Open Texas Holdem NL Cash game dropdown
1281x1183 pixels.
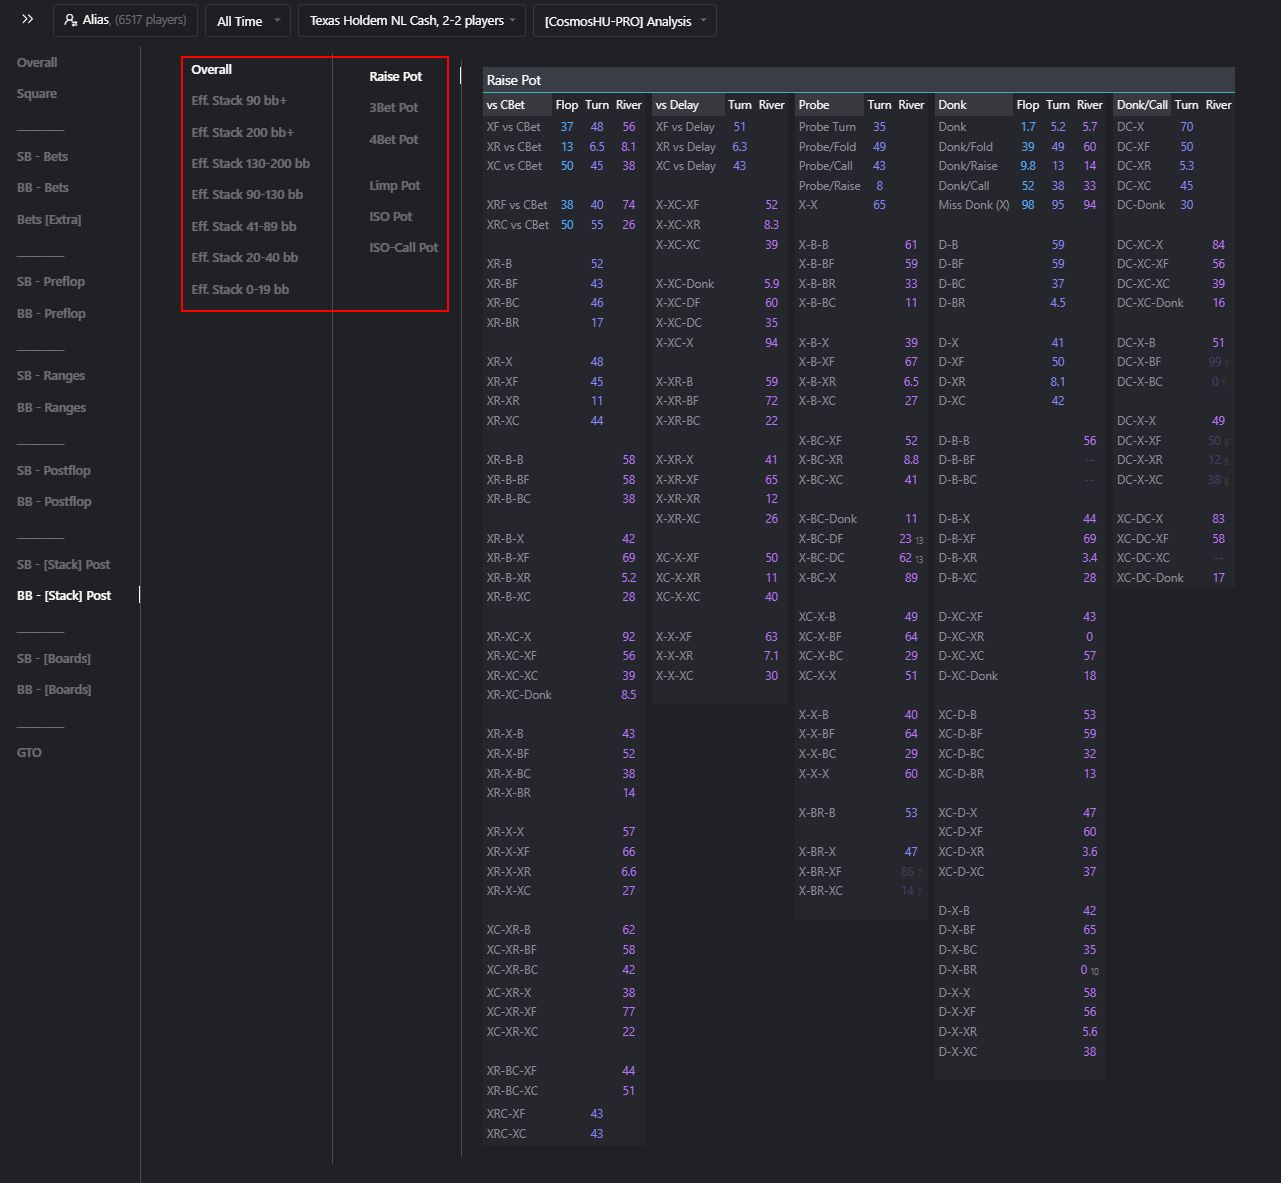[x=411, y=21]
